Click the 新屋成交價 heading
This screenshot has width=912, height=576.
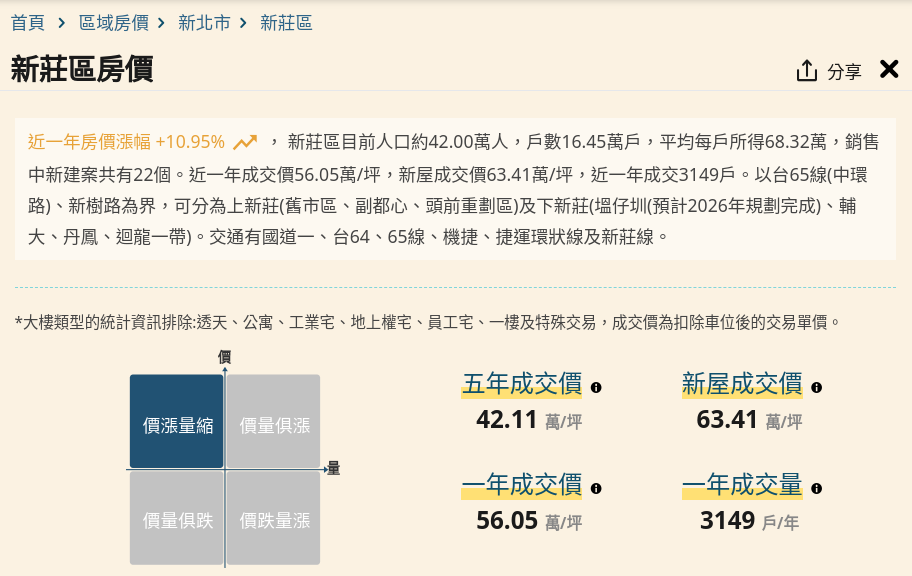(x=741, y=384)
